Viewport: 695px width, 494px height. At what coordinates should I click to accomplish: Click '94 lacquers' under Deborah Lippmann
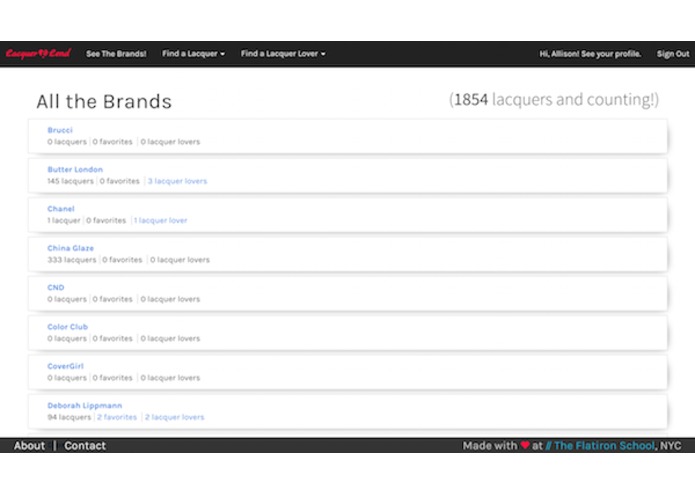[x=69, y=417]
